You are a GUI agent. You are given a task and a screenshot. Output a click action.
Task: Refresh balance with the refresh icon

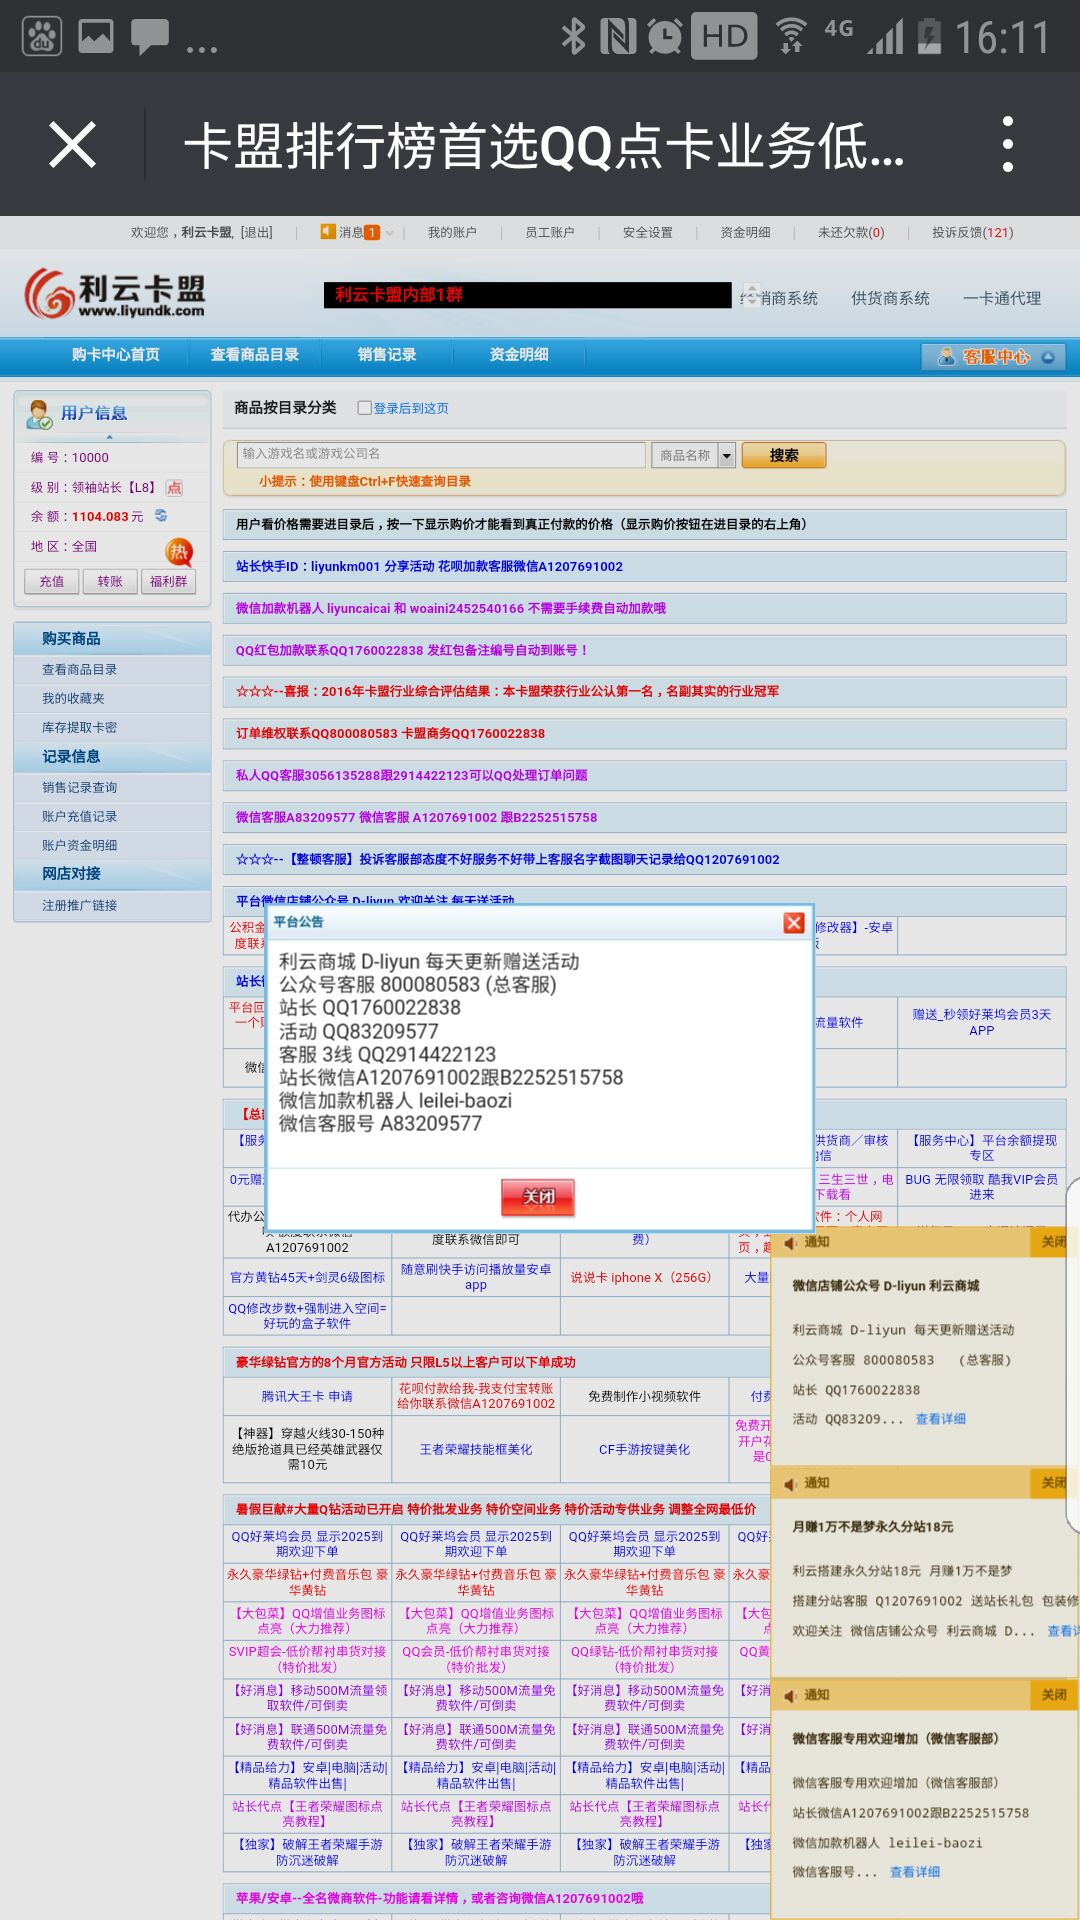coord(160,516)
